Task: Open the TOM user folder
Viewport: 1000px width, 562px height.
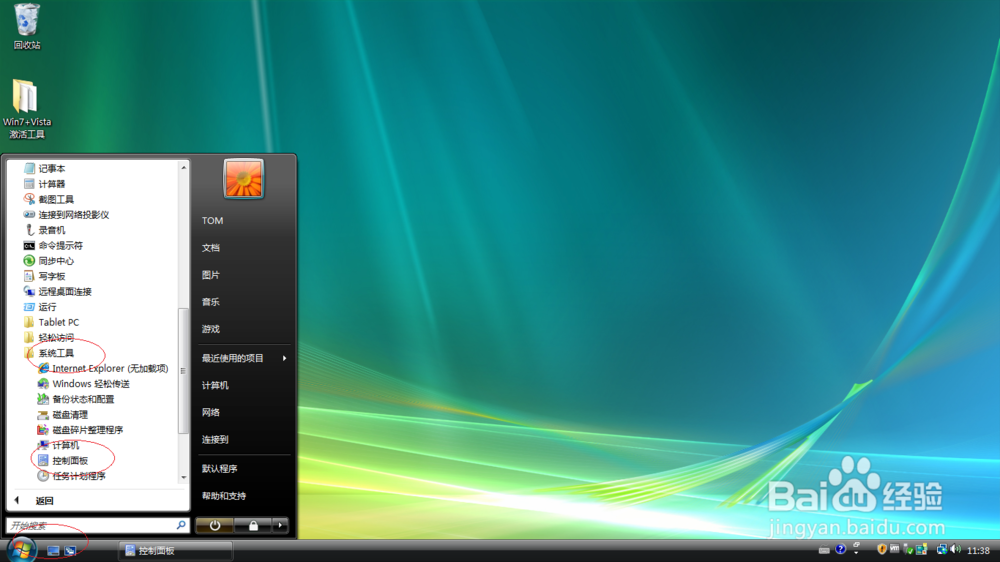Action: (212, 221)
